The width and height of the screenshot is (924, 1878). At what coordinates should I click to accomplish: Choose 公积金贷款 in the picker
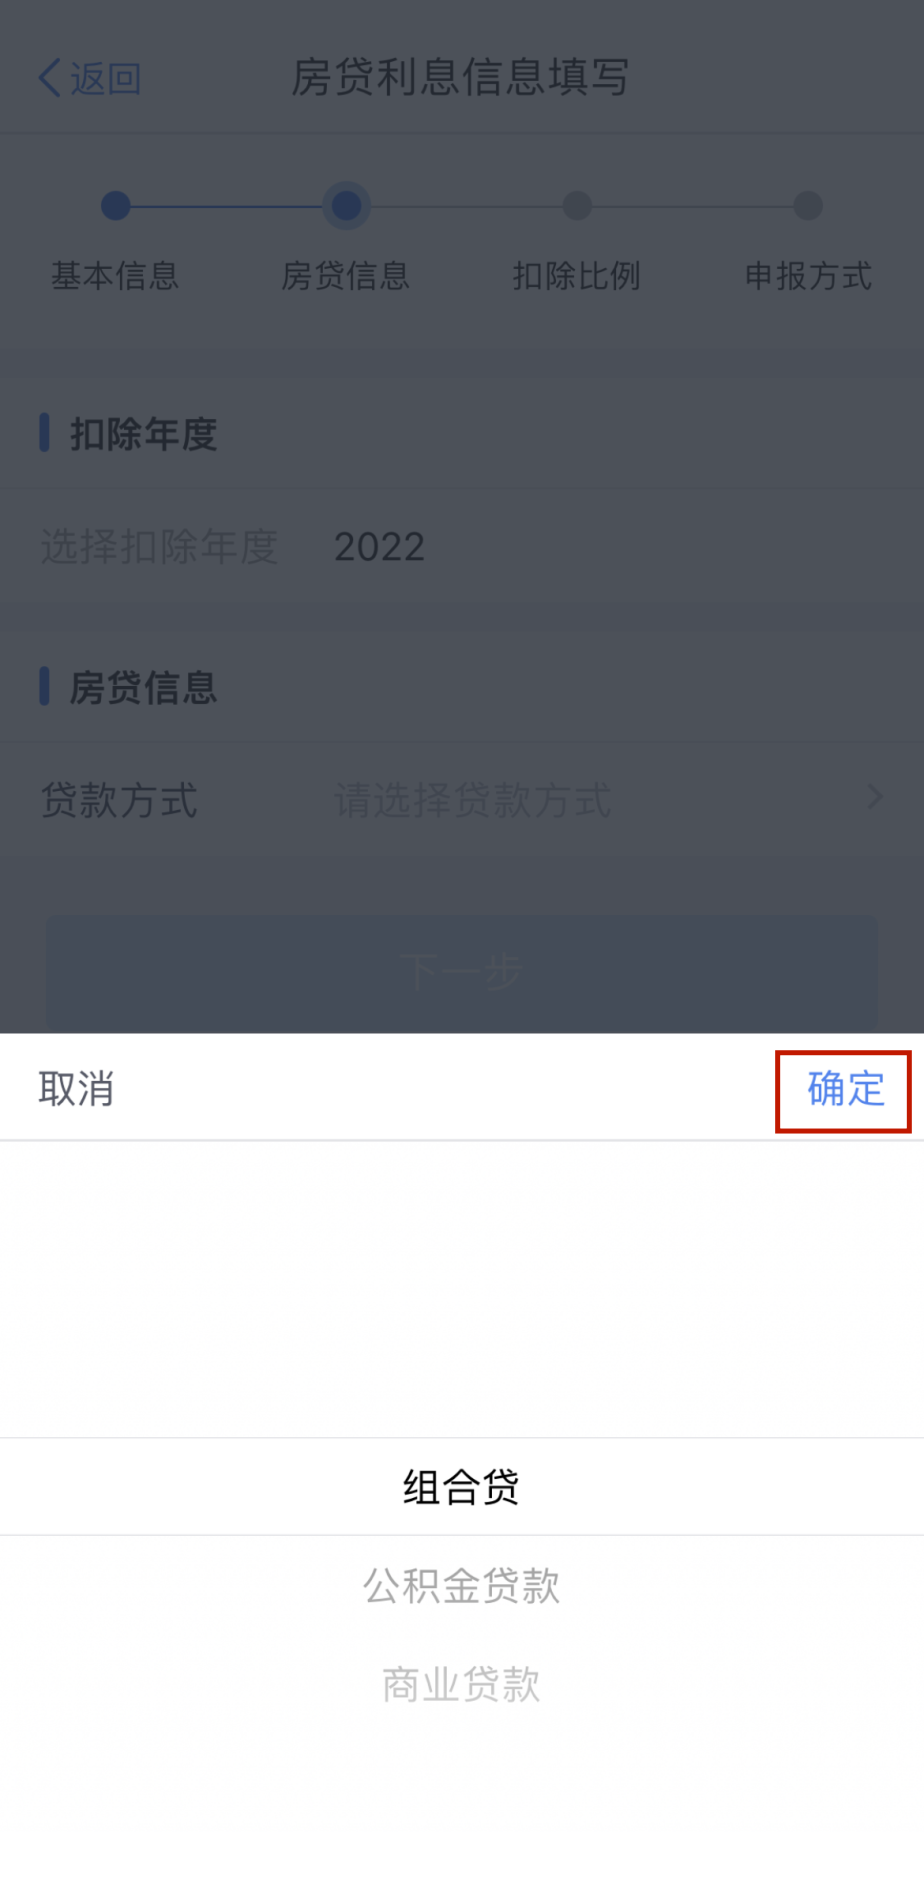point(461,1586)
